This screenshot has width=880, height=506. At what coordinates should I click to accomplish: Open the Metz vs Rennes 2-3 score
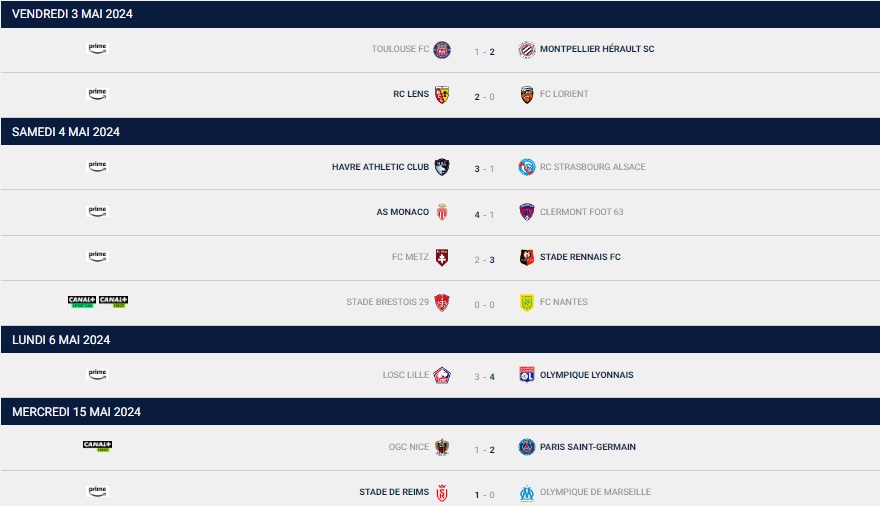pyautogui.click(x=484, y=258)
